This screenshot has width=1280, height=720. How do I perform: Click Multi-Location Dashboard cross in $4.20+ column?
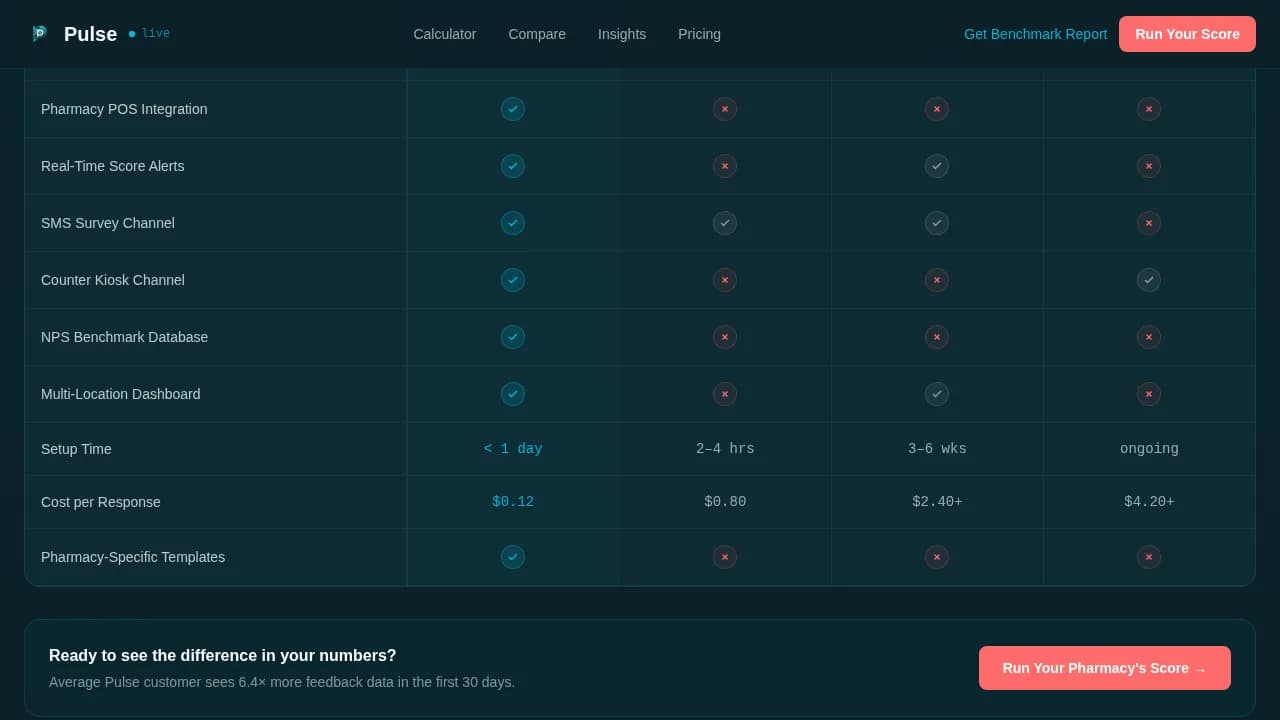point(1149,394)
